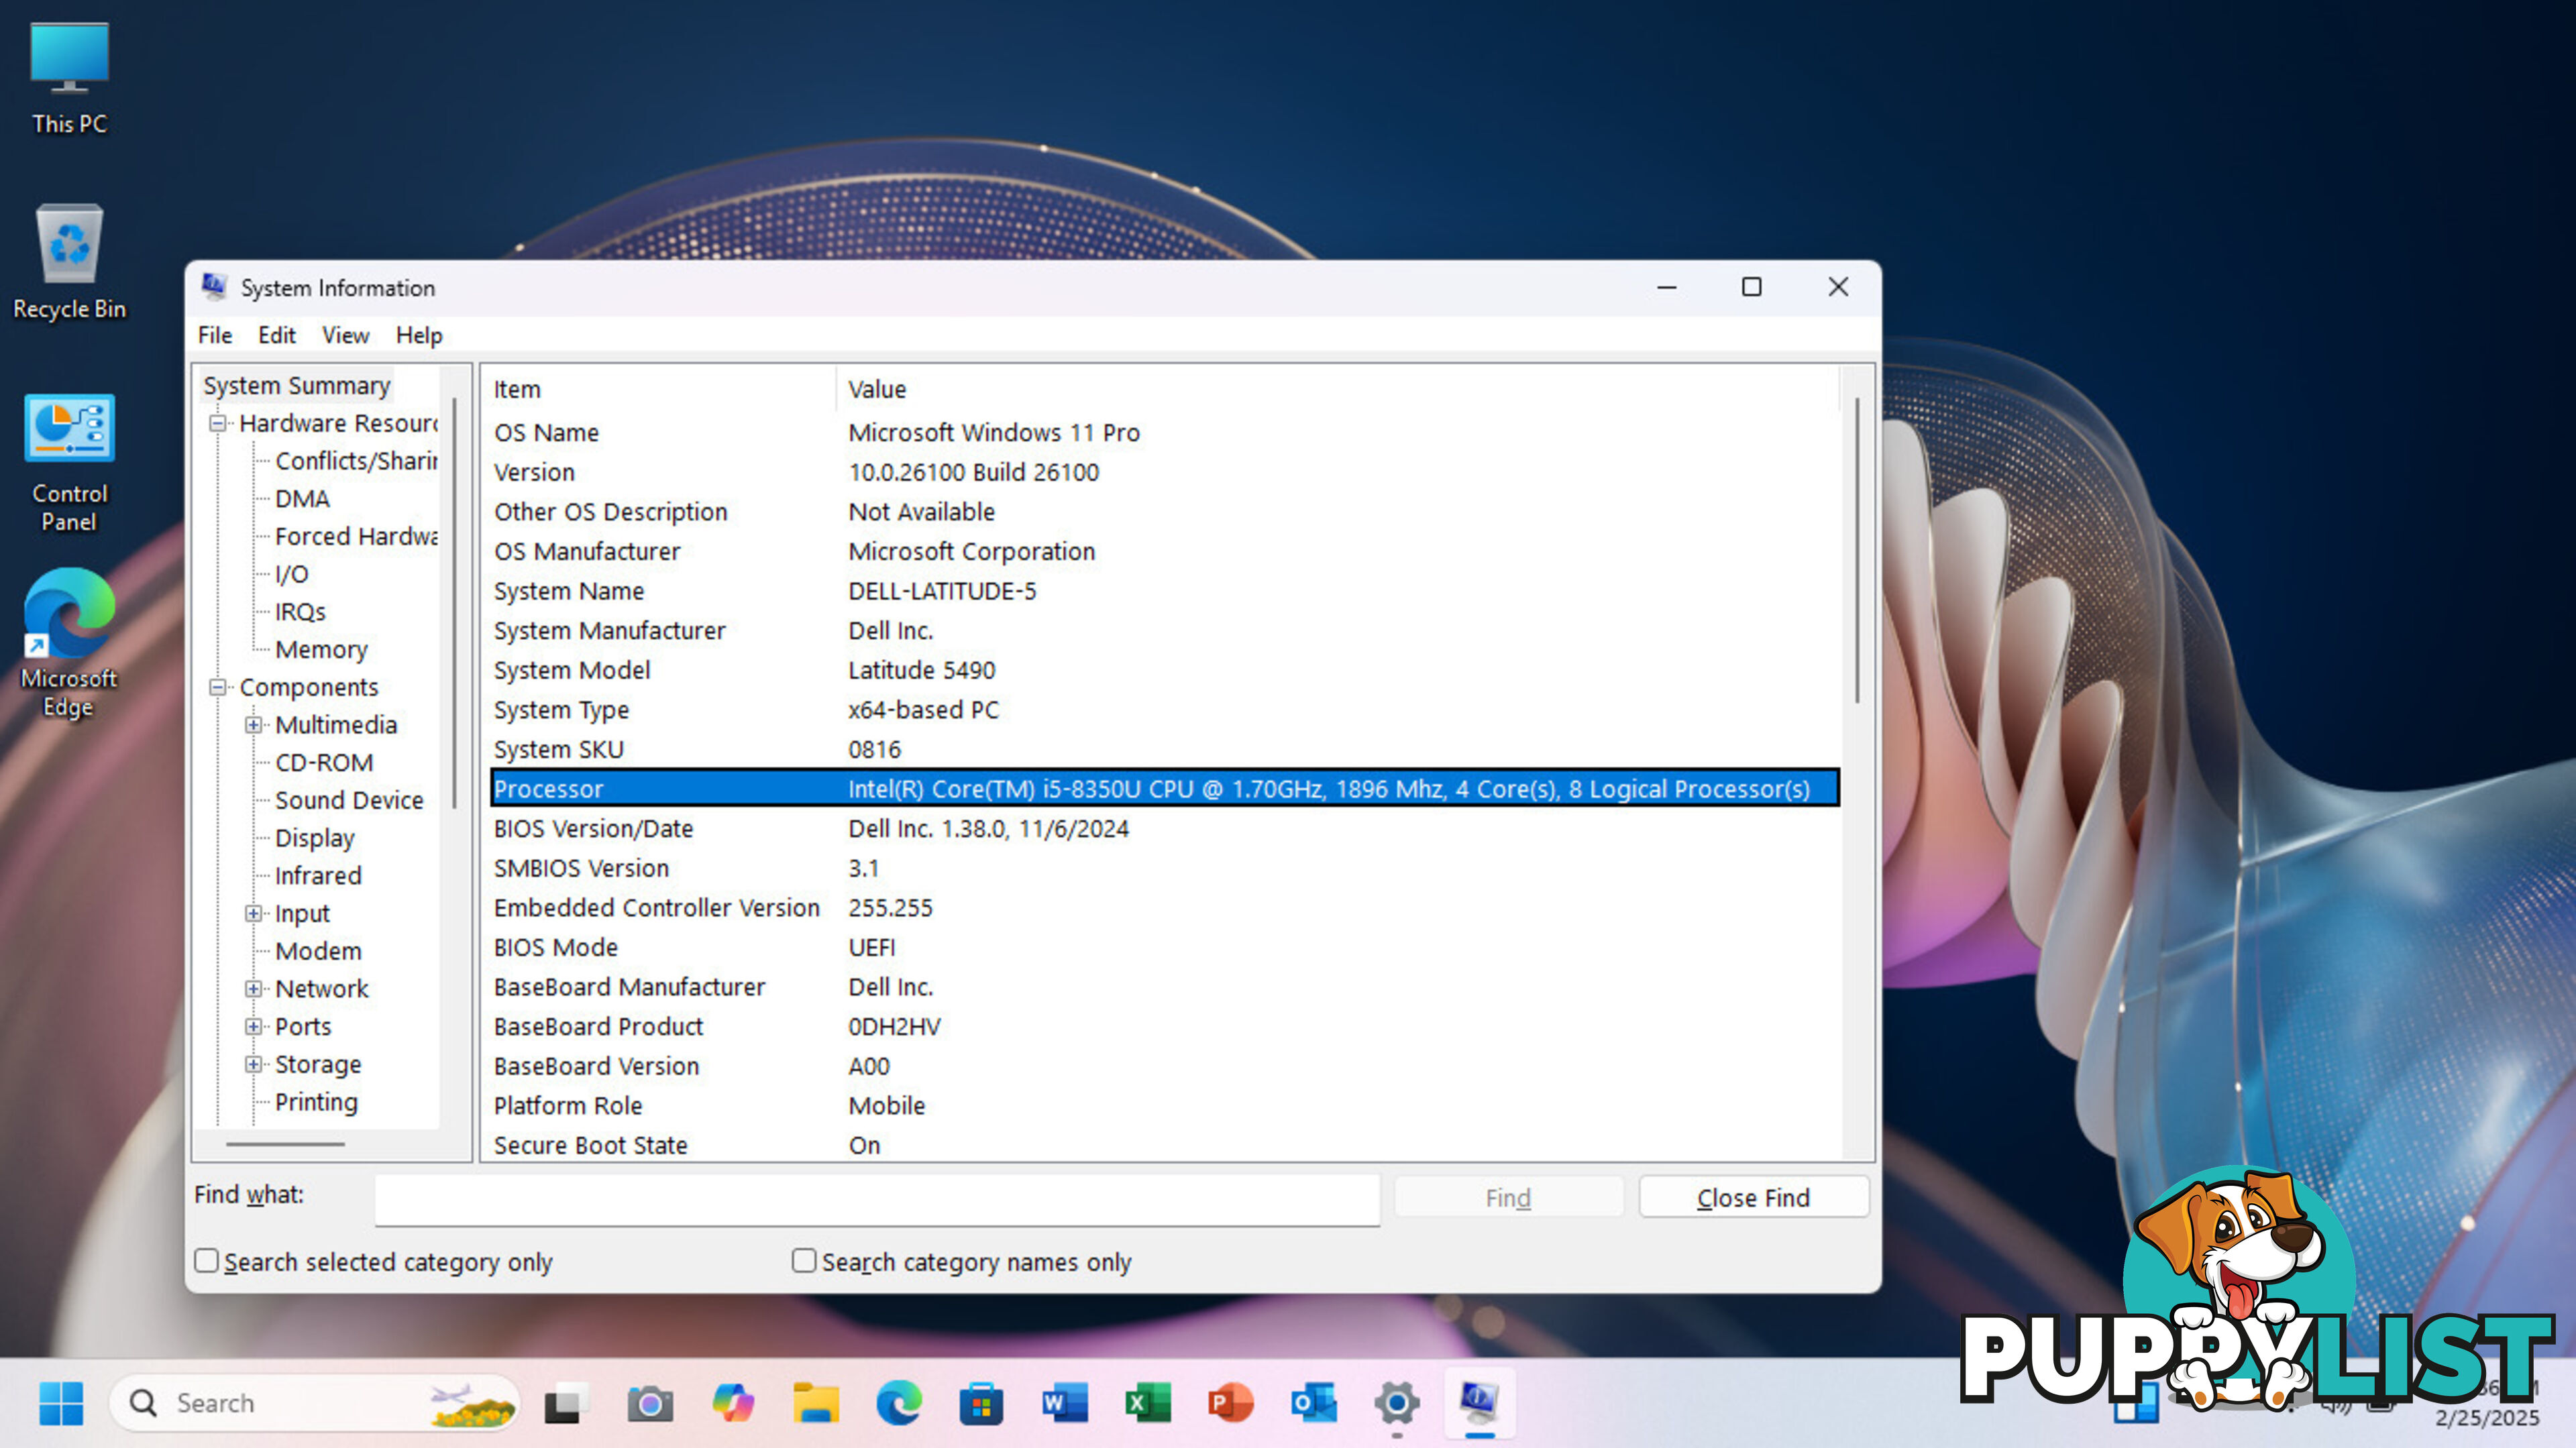Select Memory in the tree

click(x=321, y=650)
